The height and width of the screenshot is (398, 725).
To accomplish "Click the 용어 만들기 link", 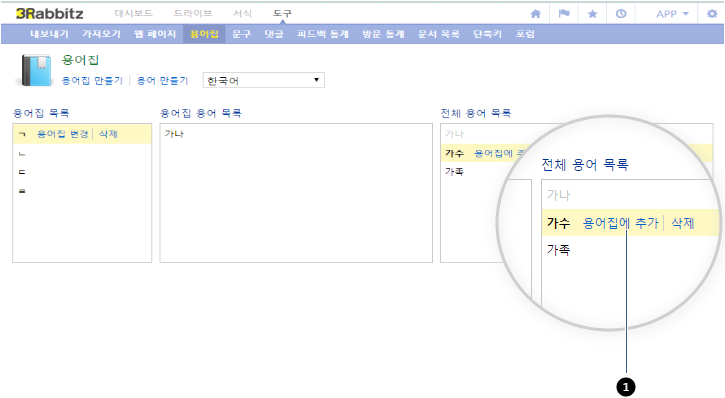I will tap(162, 80).
